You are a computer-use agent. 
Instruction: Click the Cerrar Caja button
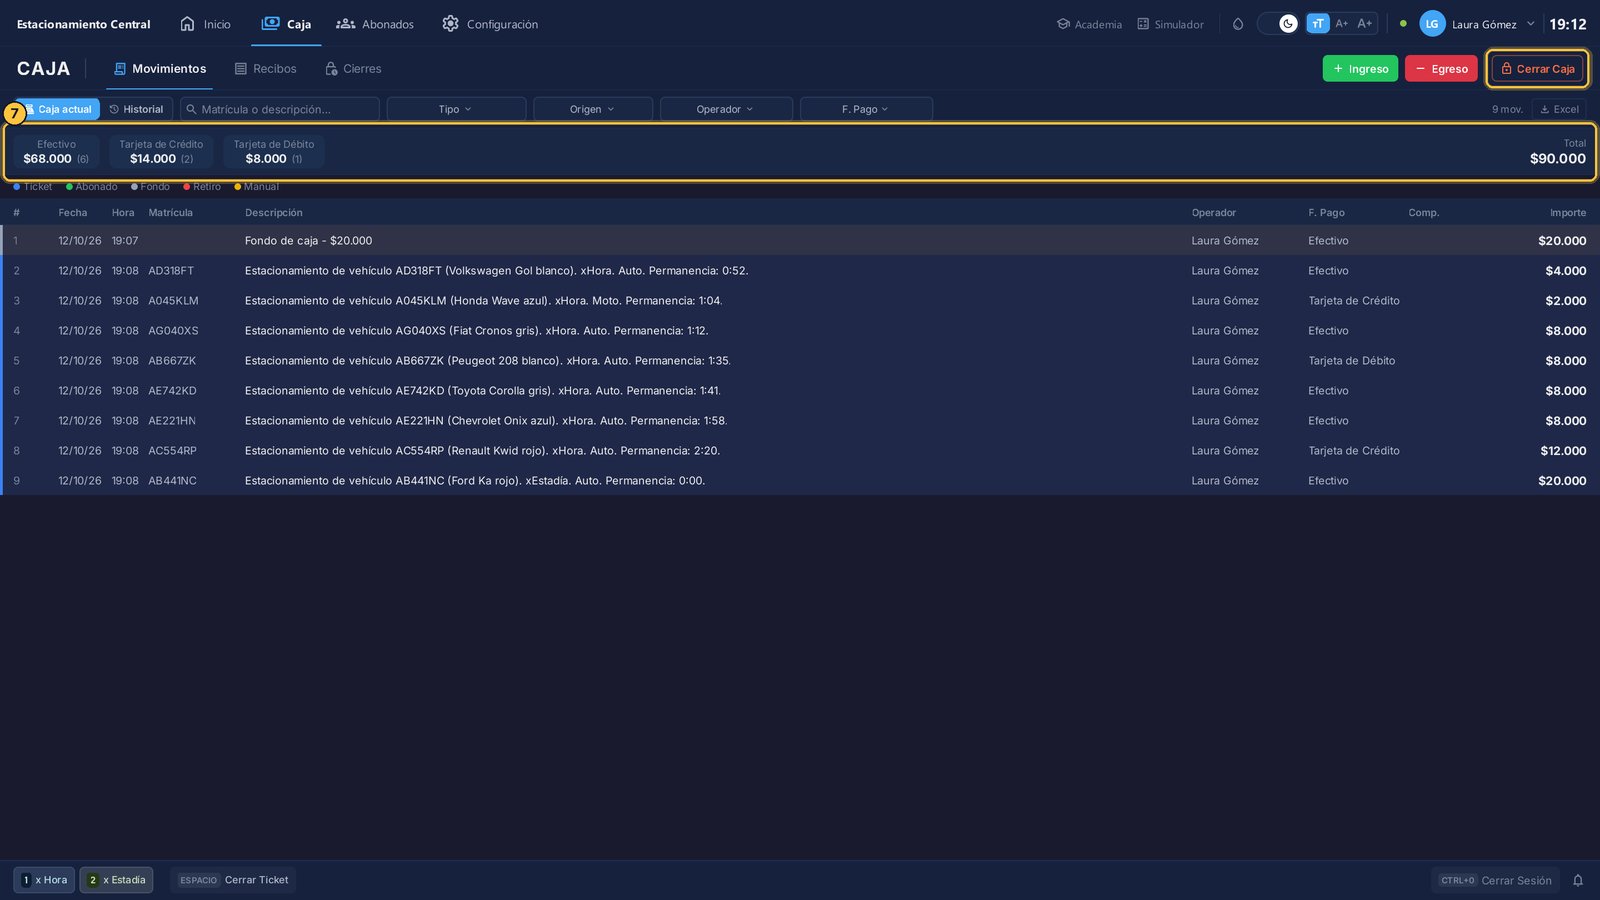click(1538, 69)
